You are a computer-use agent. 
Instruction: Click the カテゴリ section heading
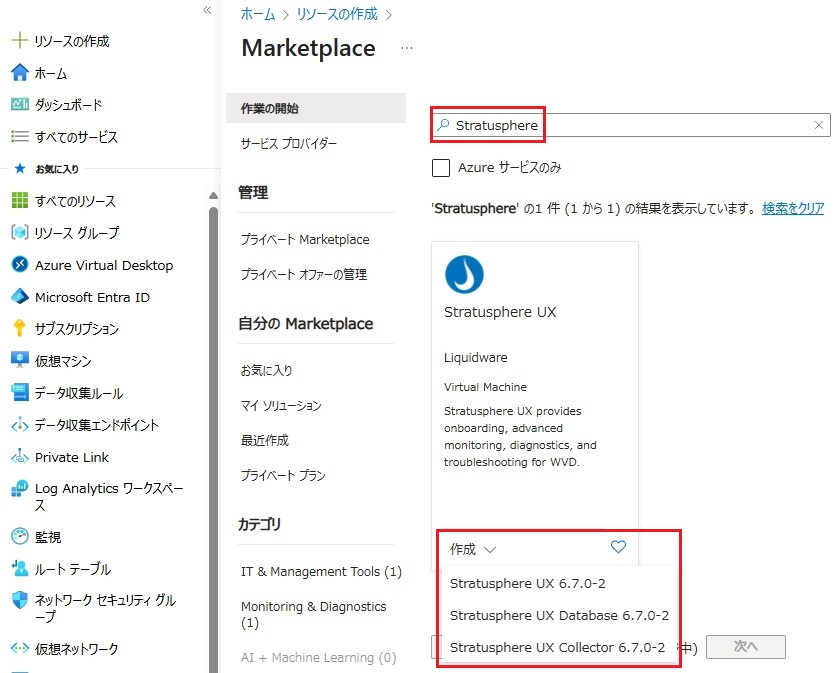pos(259,524)
